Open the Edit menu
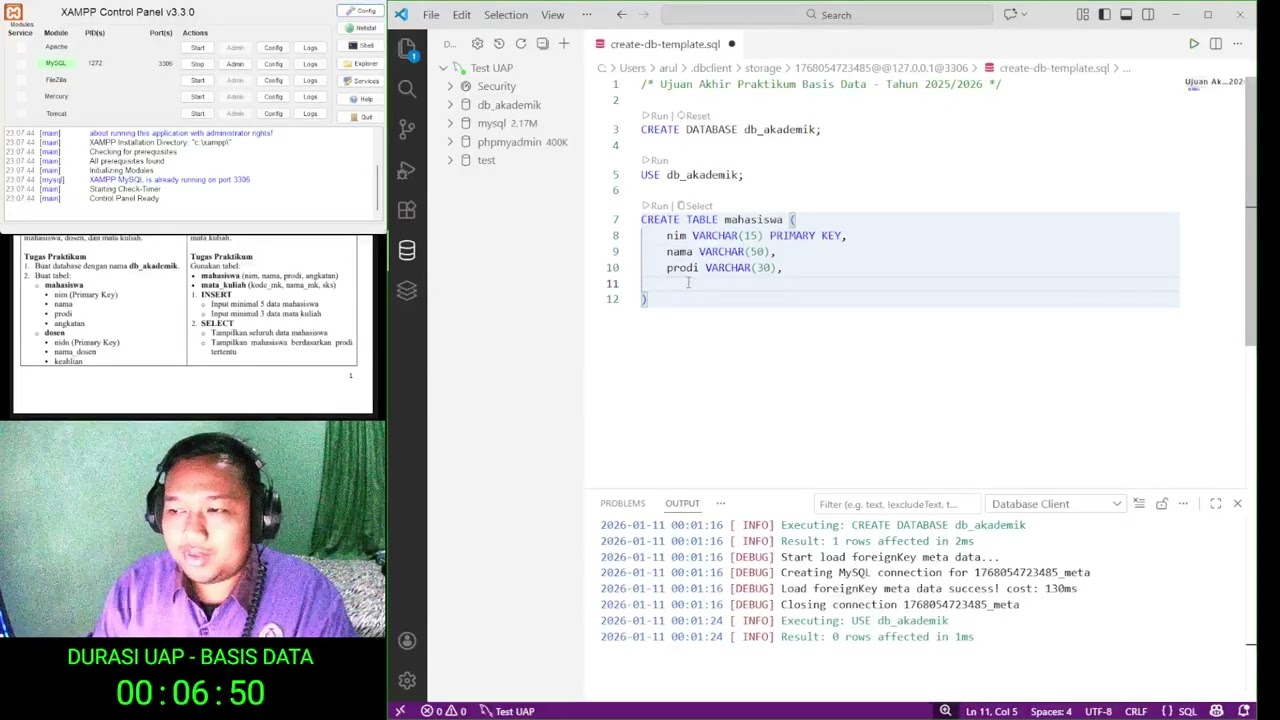 (461, 15)
